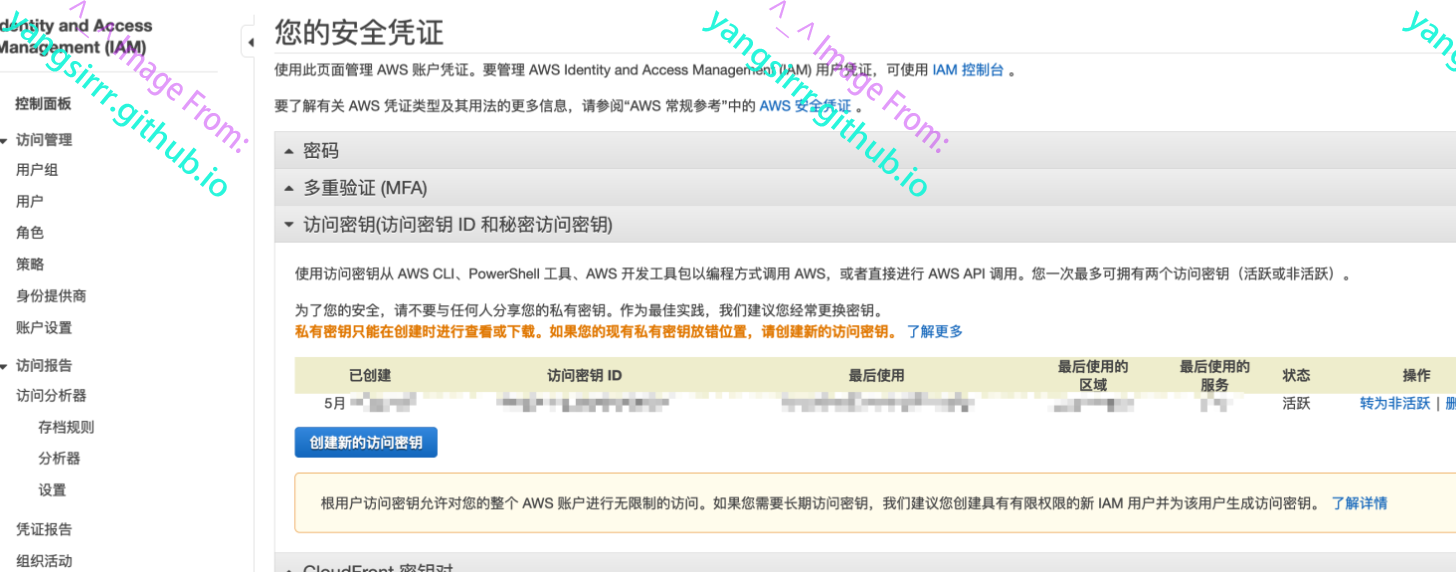Click the 已创建 column header
1456x572 pixels.
coord(370,375)
